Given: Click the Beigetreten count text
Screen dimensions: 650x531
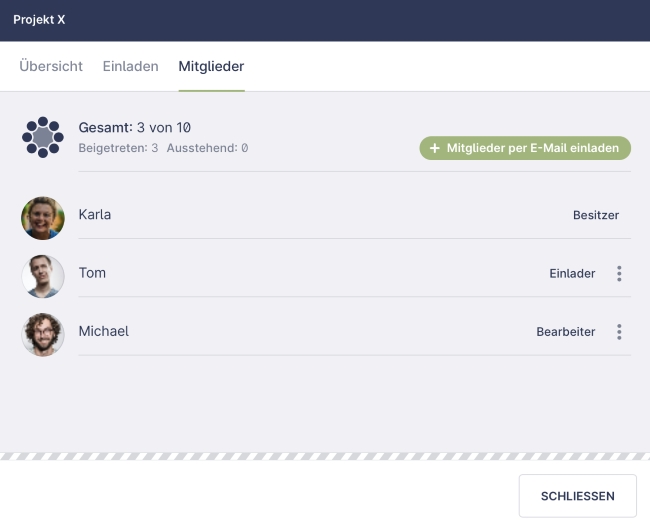Looking at the screenshot, I should [x=118, y=148].
